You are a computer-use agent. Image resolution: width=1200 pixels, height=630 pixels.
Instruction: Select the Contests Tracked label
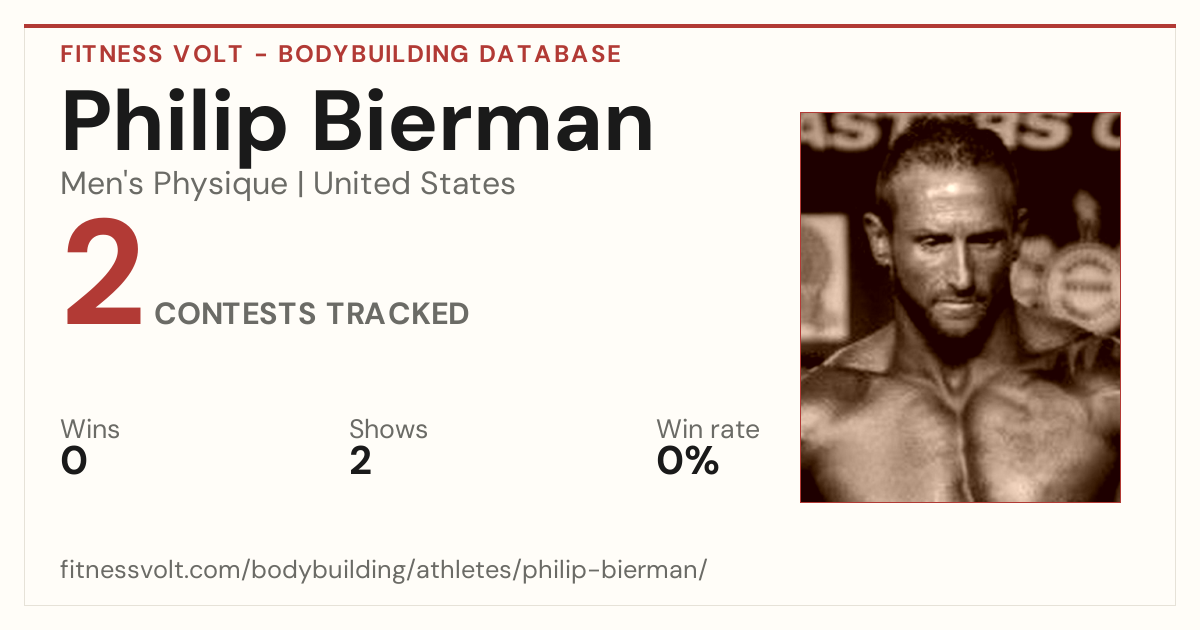pos(312,314)
